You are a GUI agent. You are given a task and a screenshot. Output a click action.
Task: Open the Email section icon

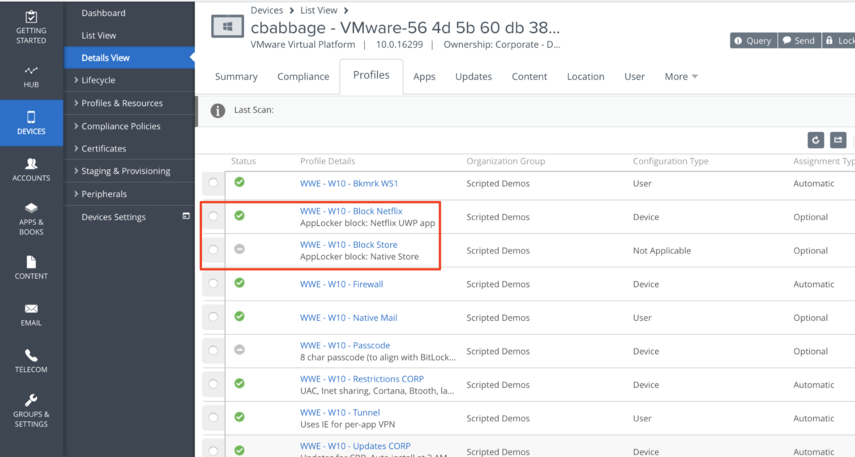[31, 310]
